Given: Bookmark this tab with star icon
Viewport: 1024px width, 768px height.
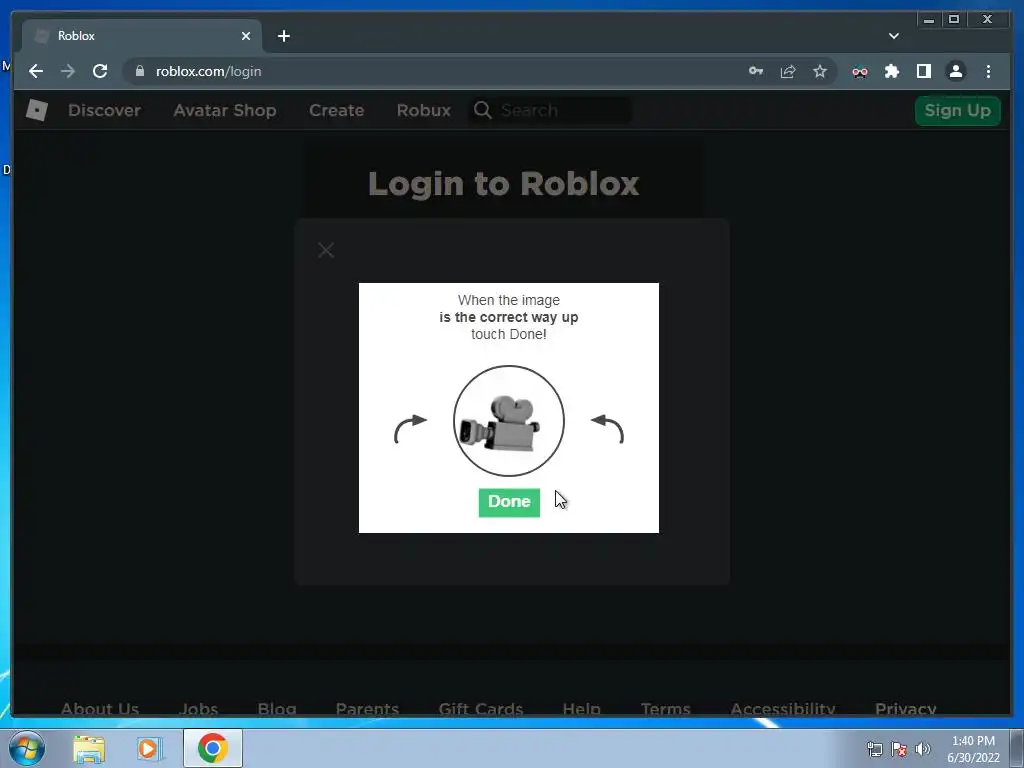Looking at the screenshot, I should click(x=820, y=71).
